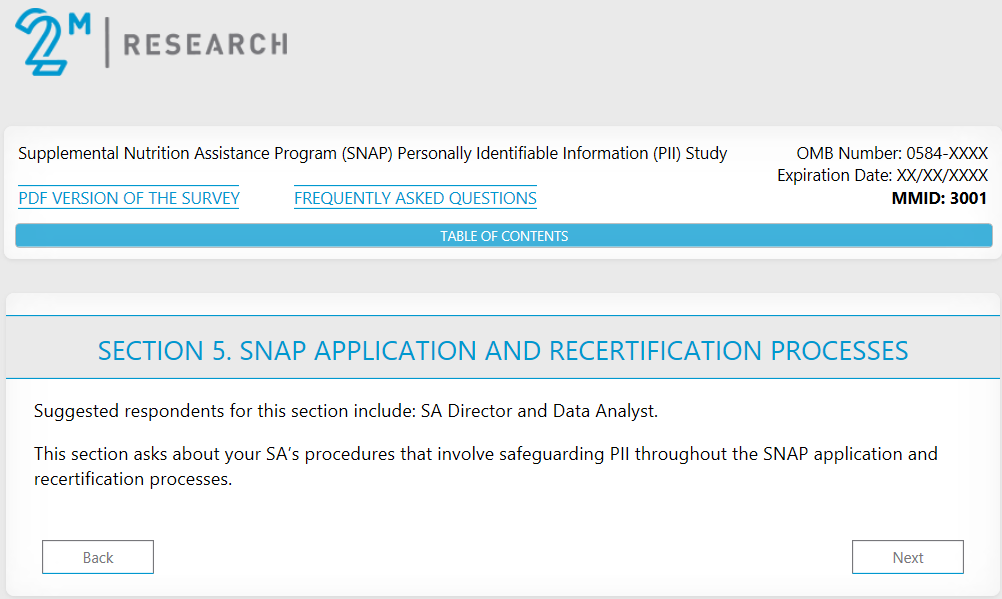Click the bold MMID: 3001 label
The image size is (1002, 599).
(939, 198)
